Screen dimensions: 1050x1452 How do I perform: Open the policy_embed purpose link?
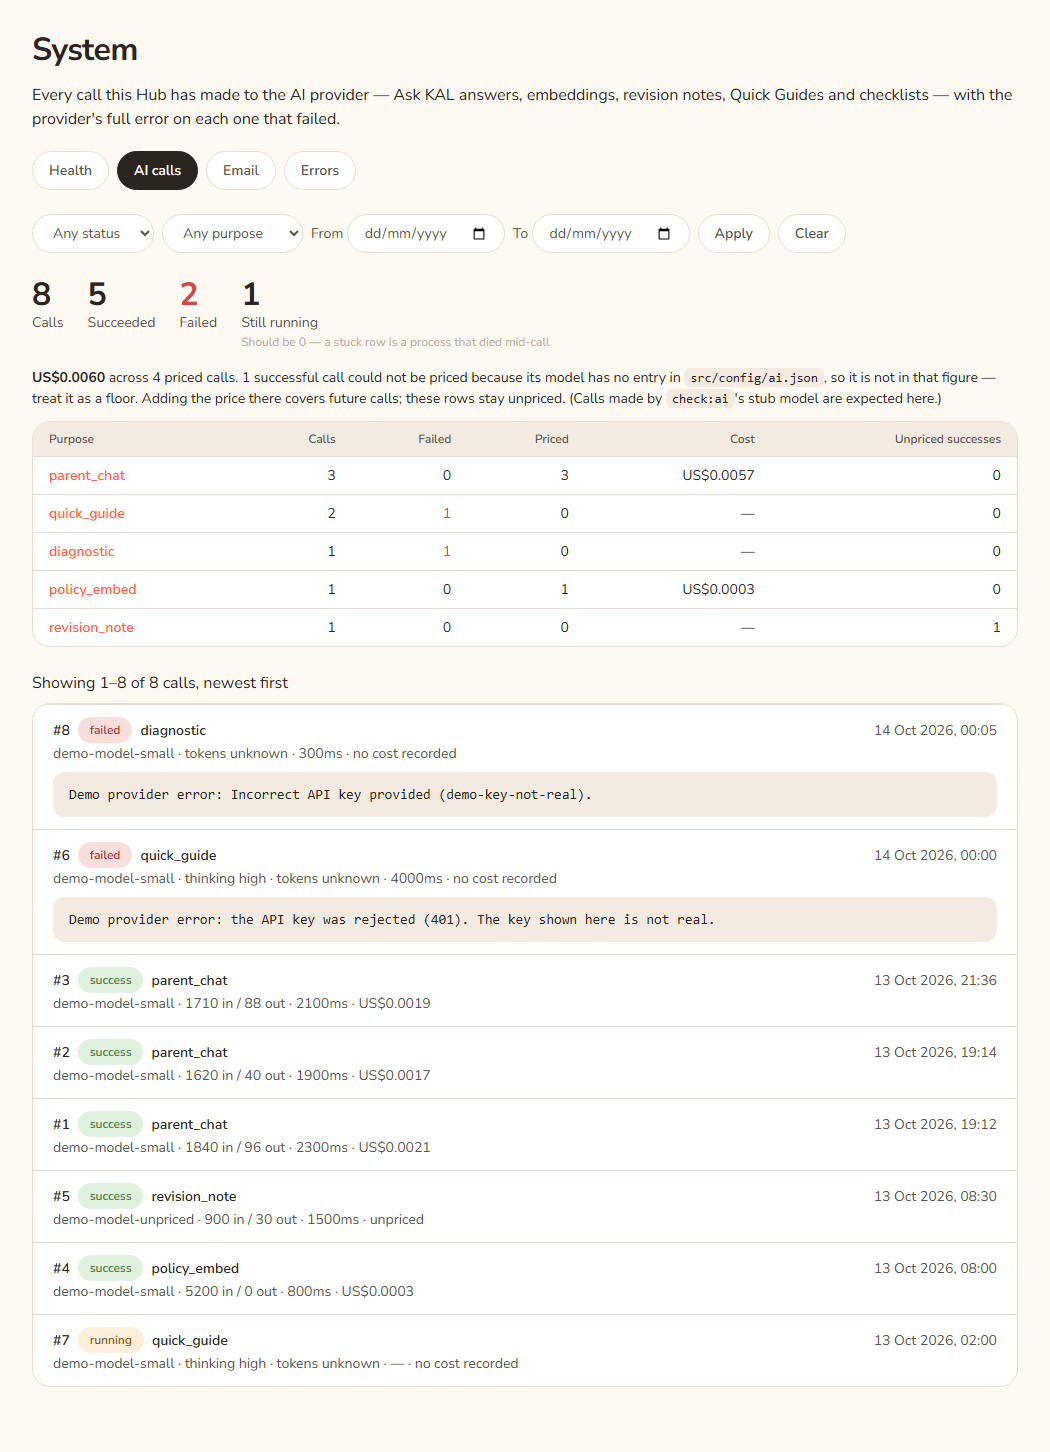click(93, 590)
